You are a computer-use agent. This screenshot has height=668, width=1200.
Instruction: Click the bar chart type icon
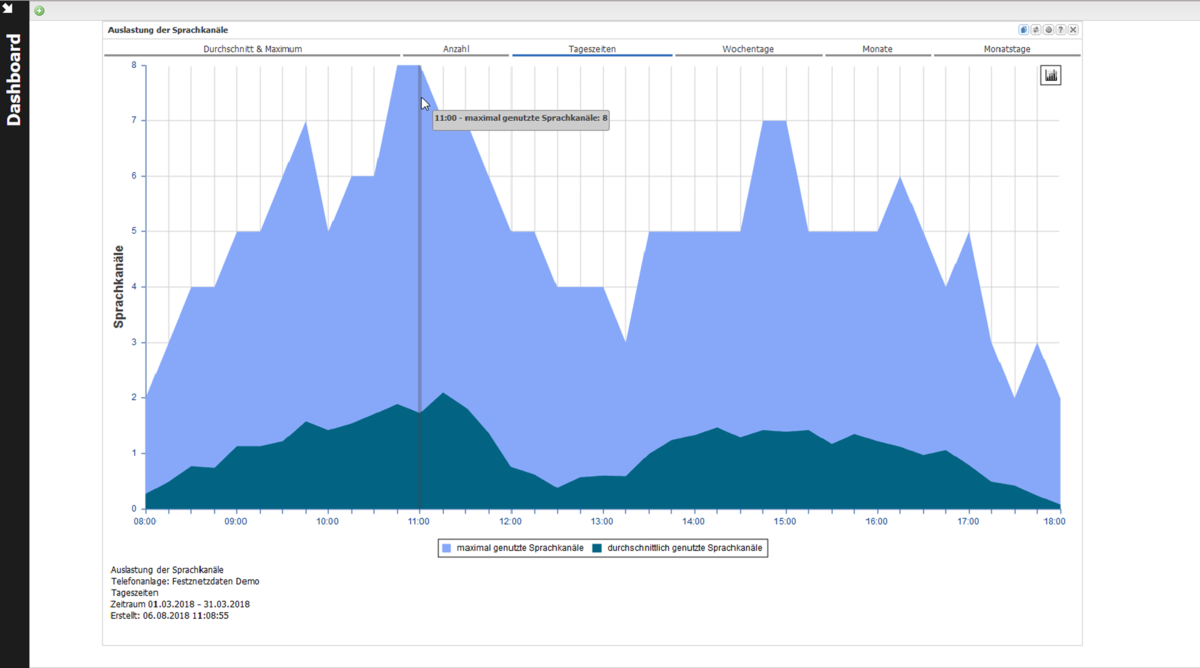tap(1051, 75)
